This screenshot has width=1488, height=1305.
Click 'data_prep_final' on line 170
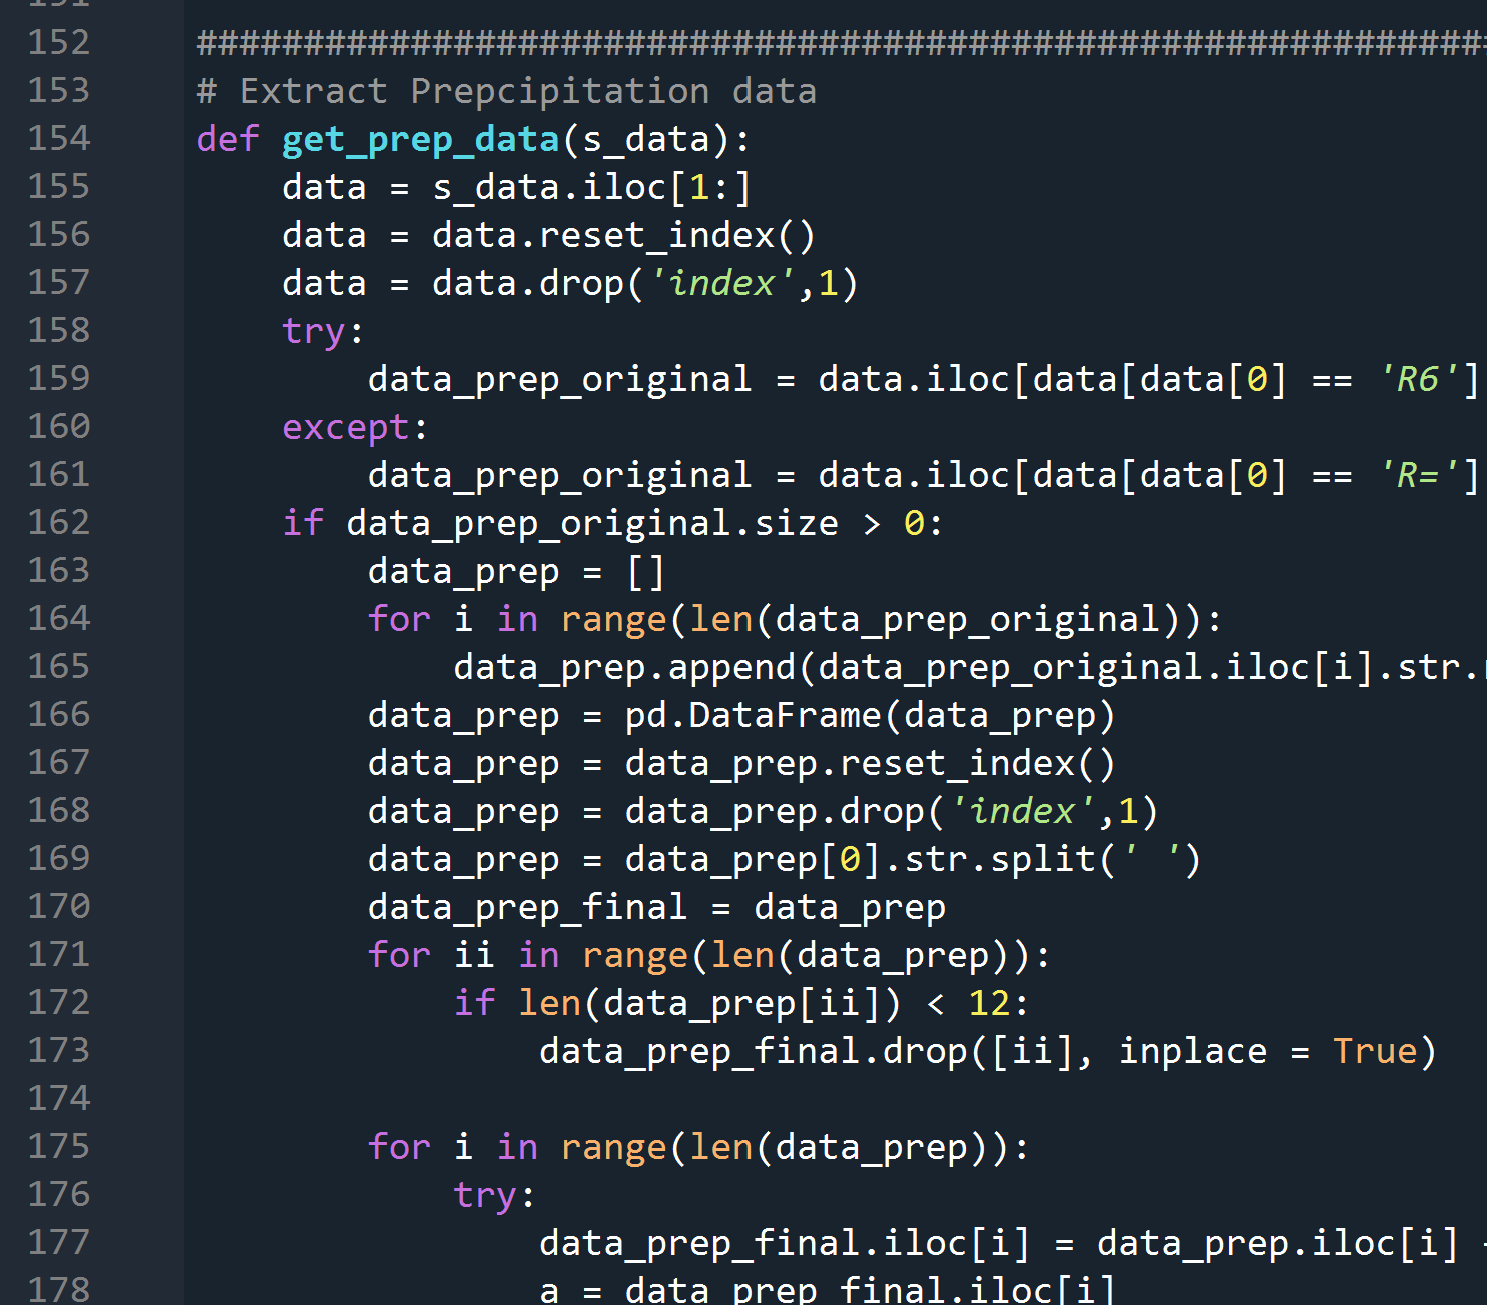[527, 907]
